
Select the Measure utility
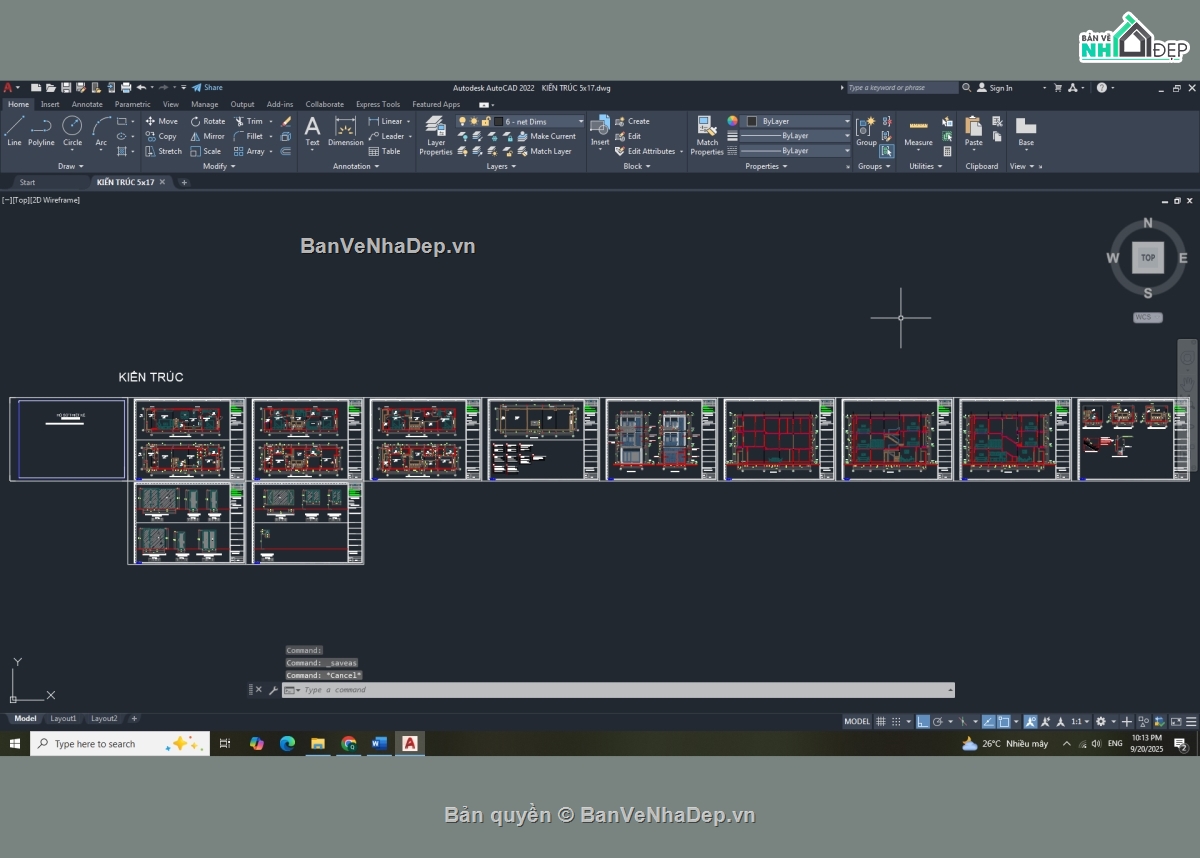click(x=918, y=132)
